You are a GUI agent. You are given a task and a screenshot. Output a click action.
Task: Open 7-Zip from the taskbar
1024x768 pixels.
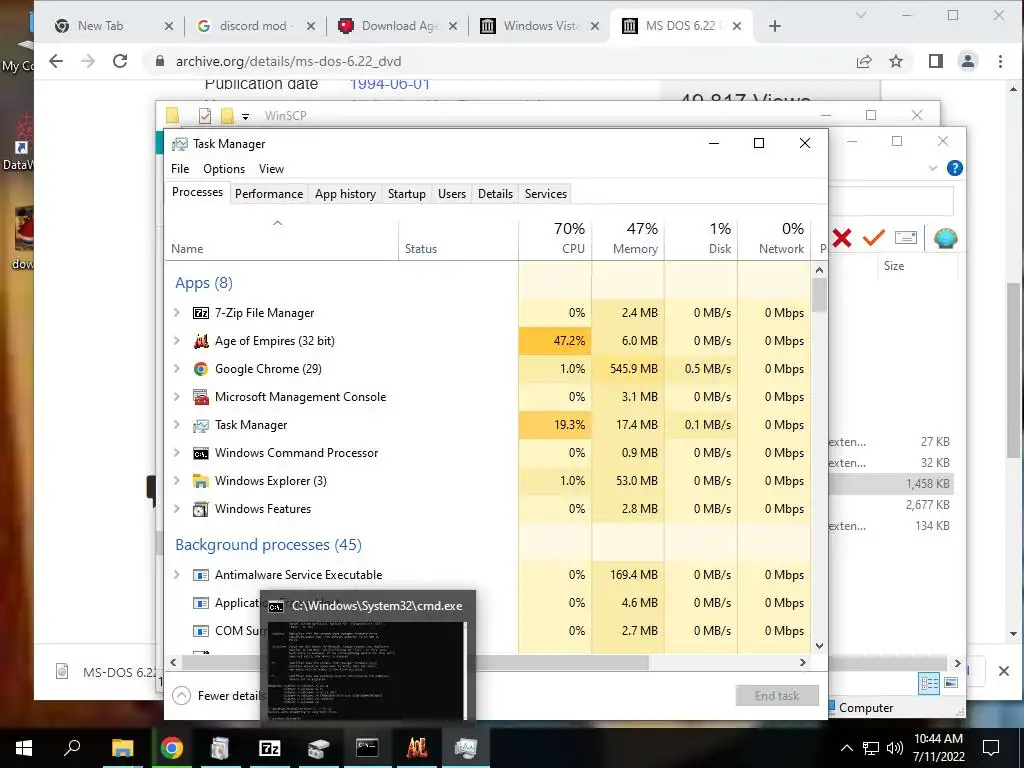(269, 748)
